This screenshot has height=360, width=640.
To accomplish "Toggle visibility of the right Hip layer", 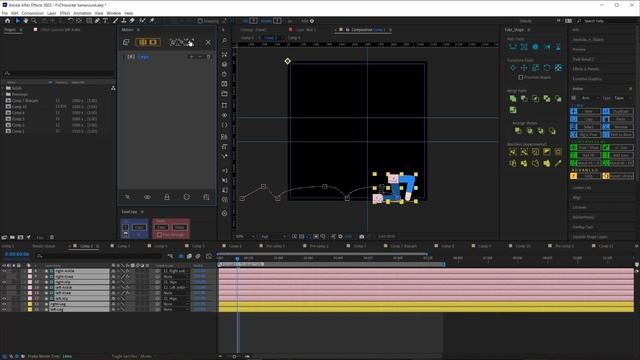I will tap(4, 282).
